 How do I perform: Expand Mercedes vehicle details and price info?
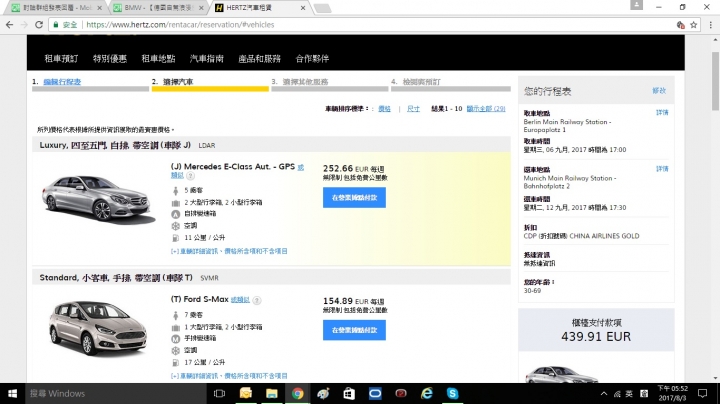229,251
